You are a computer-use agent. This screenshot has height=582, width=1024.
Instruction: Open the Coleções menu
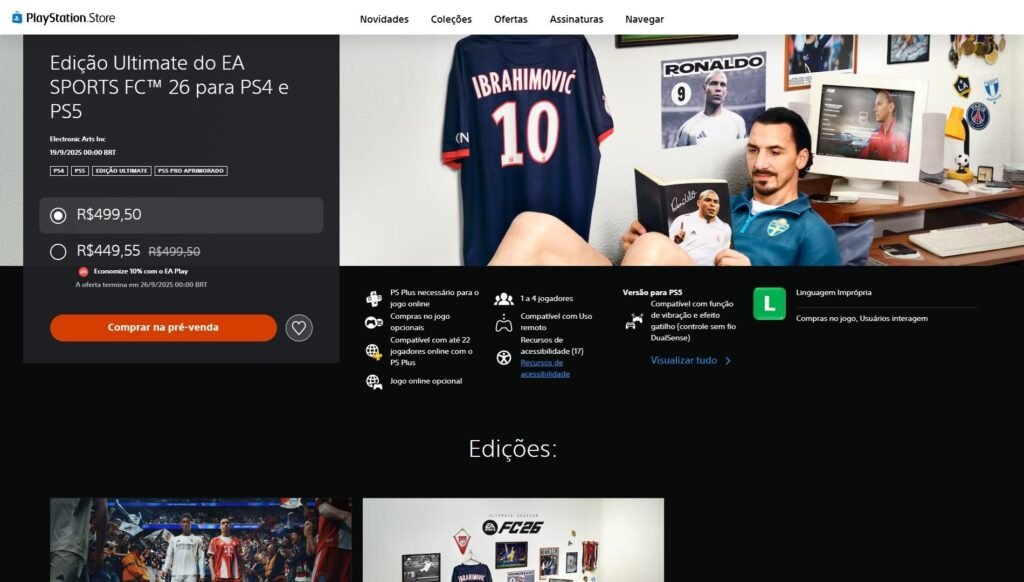click(451, 19)
